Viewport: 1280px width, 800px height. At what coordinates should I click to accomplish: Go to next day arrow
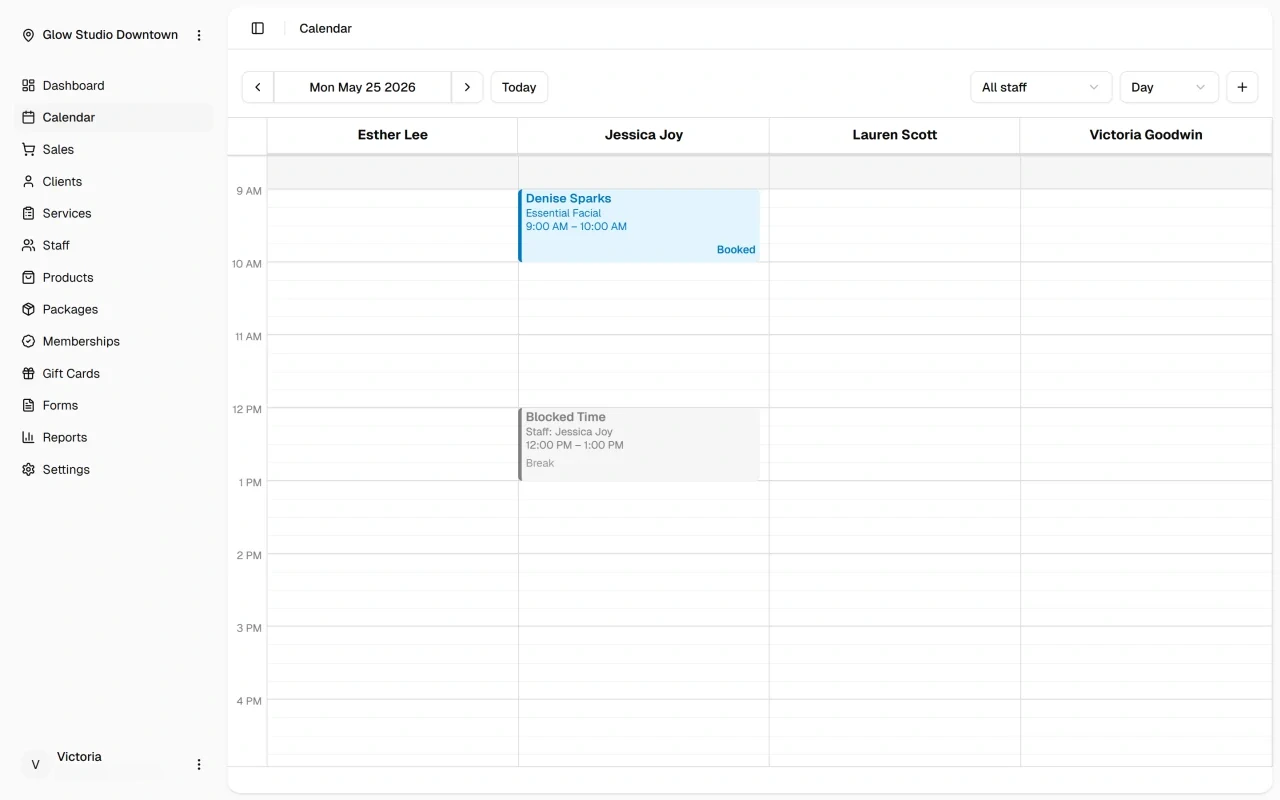[467, 87]
